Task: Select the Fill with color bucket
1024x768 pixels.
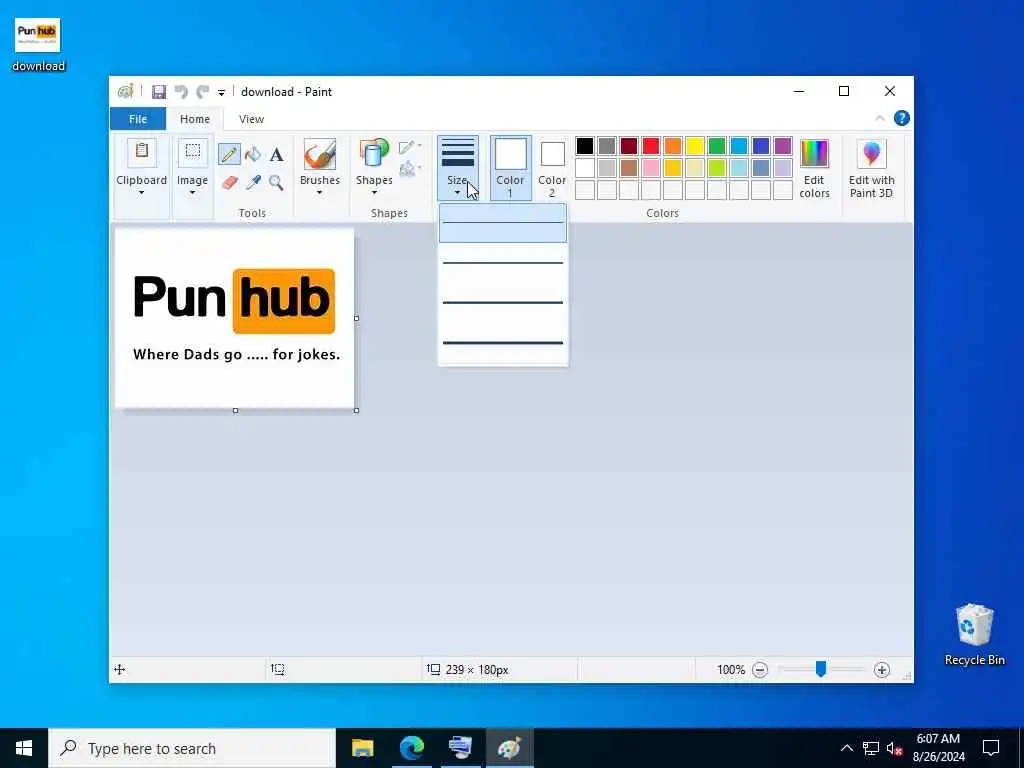Action: (253, 155)
